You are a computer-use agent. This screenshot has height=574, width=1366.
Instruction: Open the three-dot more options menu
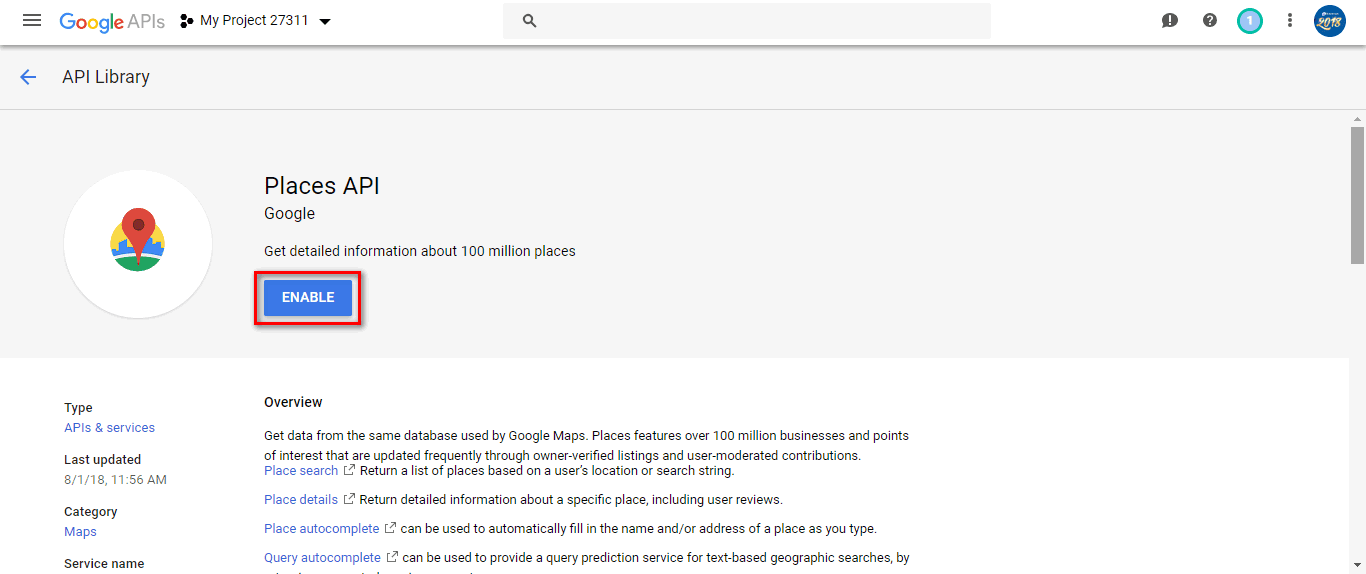pyautogui.click(x=1290, y=20)
